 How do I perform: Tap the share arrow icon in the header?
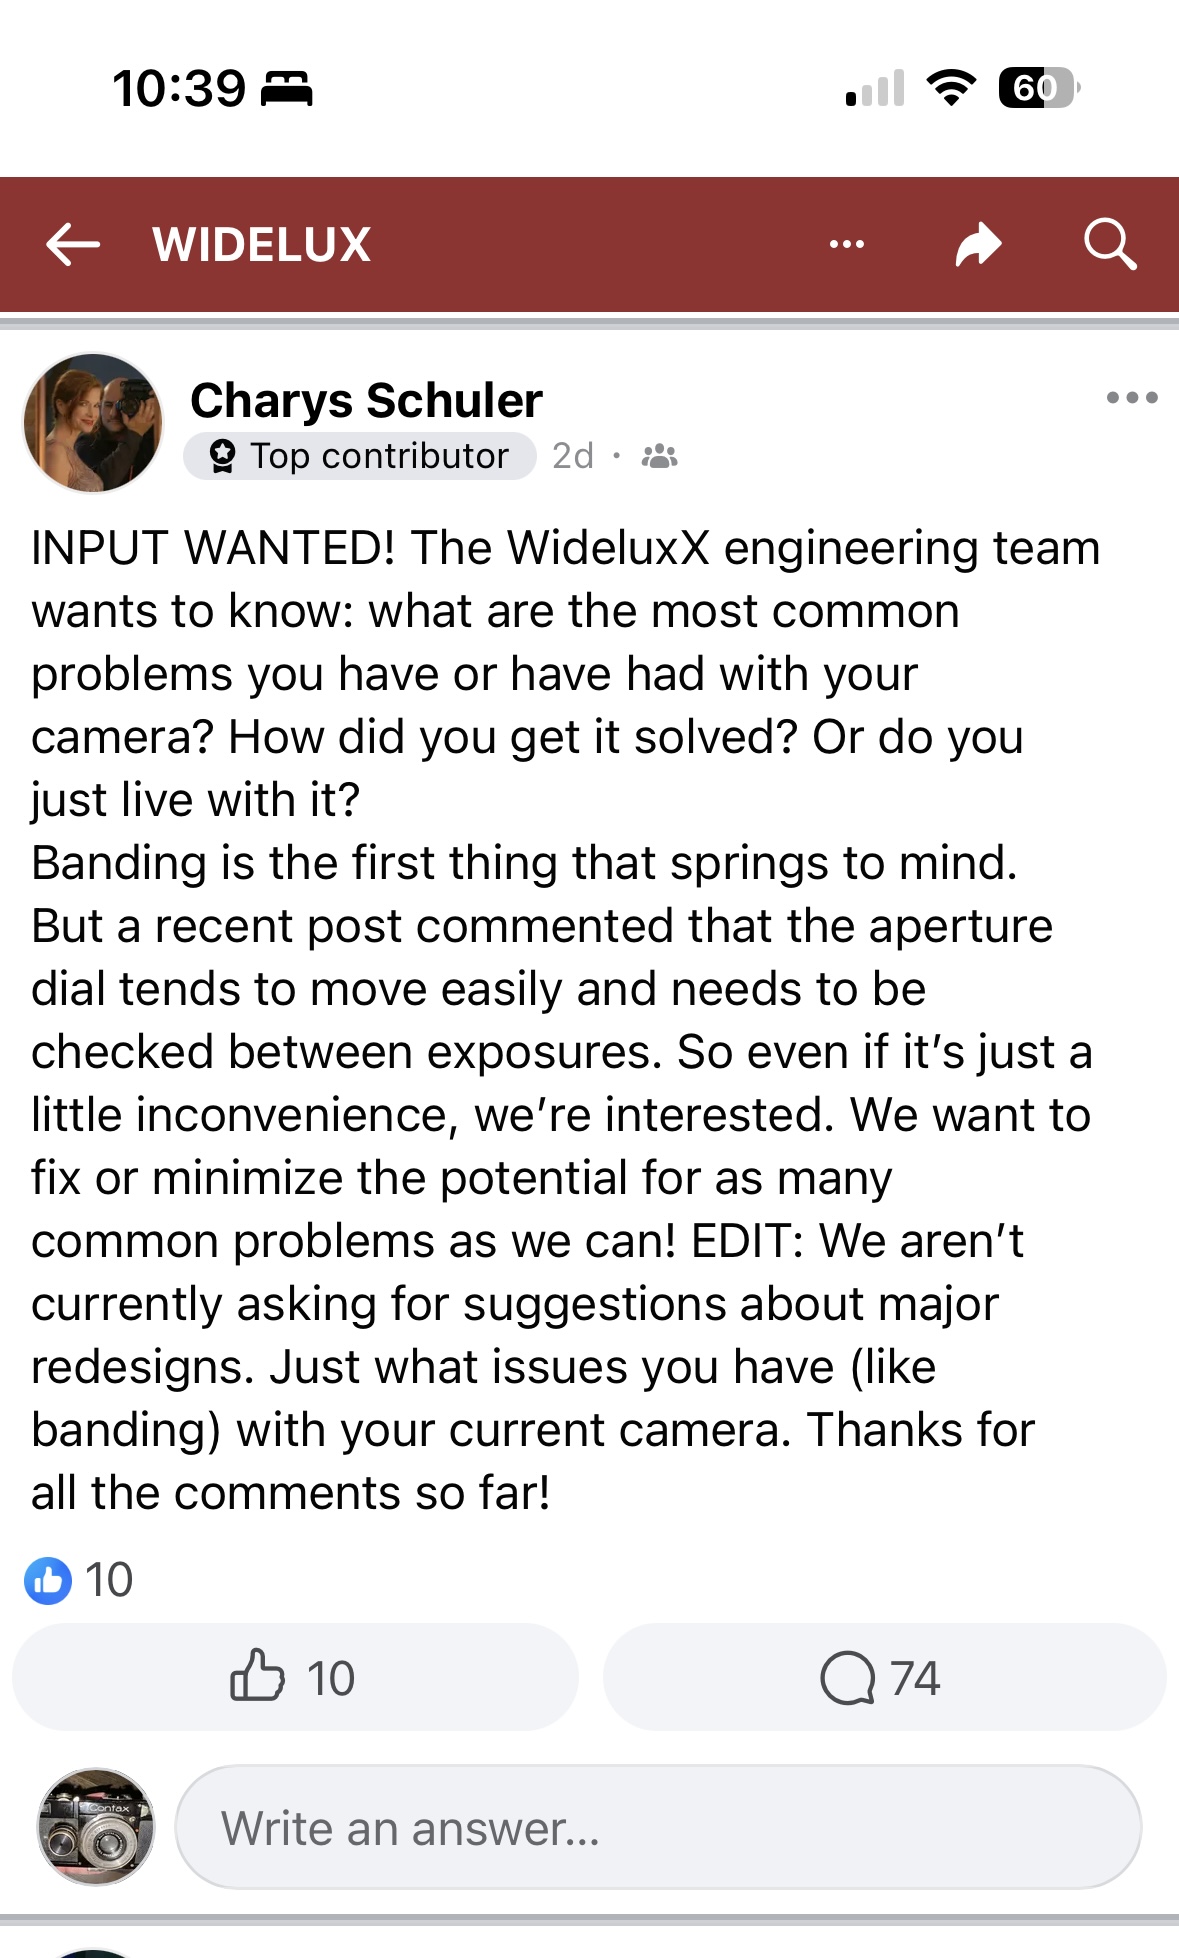pyautogui.click(x=977, y=245)
